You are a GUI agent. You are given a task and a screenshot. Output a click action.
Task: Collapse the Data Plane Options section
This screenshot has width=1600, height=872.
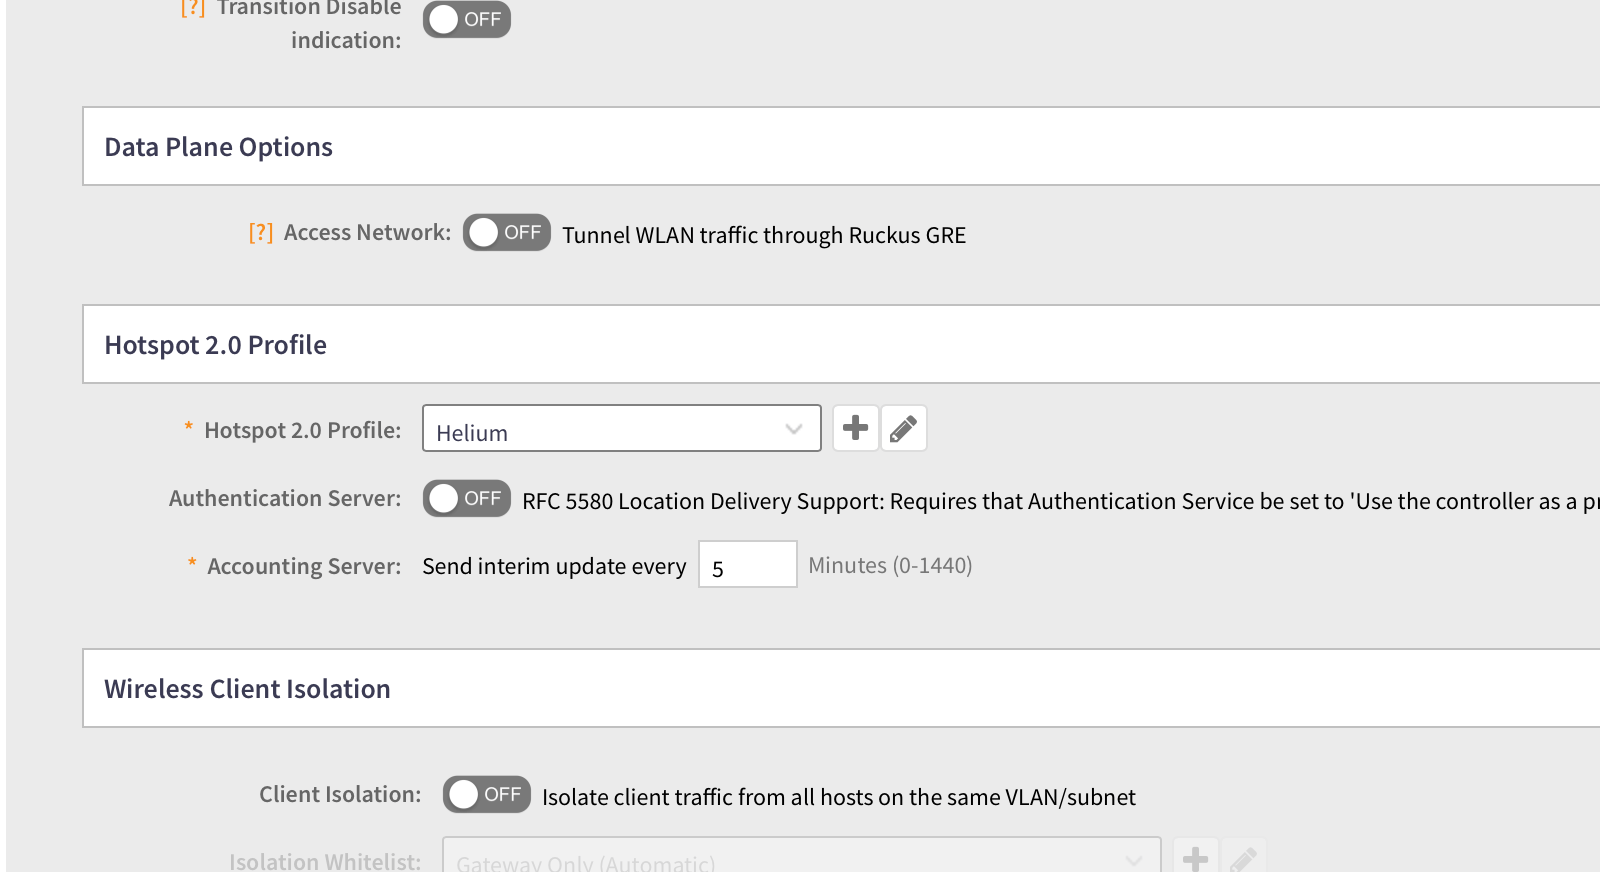point(218,147)
